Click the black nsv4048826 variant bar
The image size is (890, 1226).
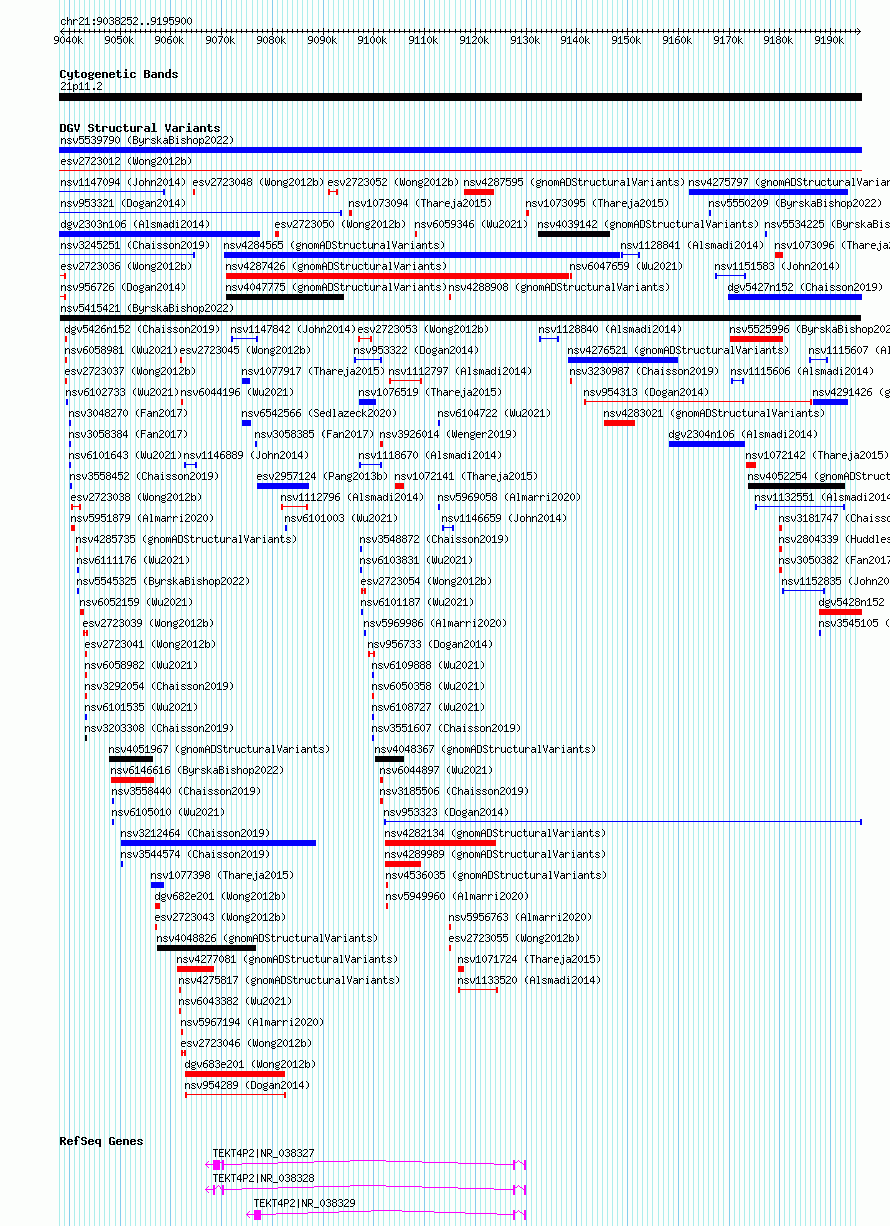point(206,948)
